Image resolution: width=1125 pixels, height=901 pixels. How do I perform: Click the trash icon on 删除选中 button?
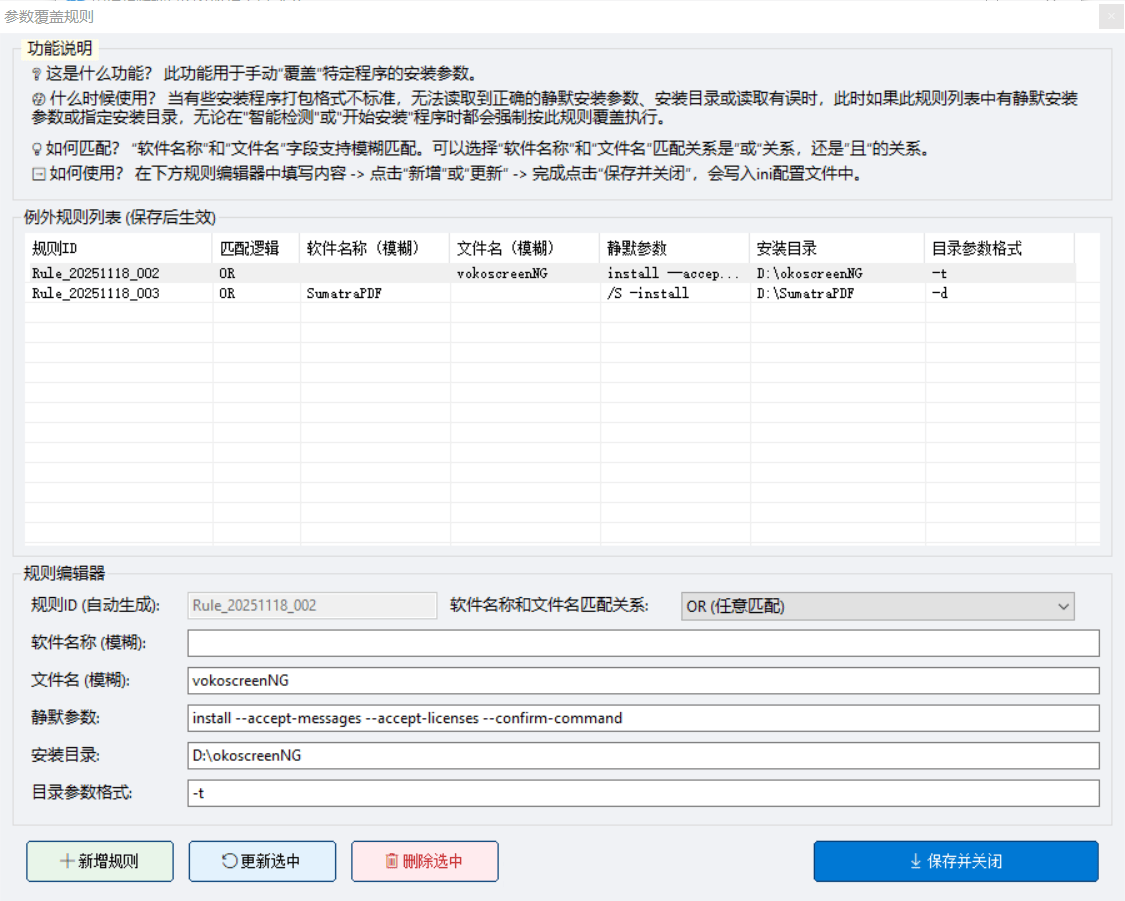pos(390,861)
